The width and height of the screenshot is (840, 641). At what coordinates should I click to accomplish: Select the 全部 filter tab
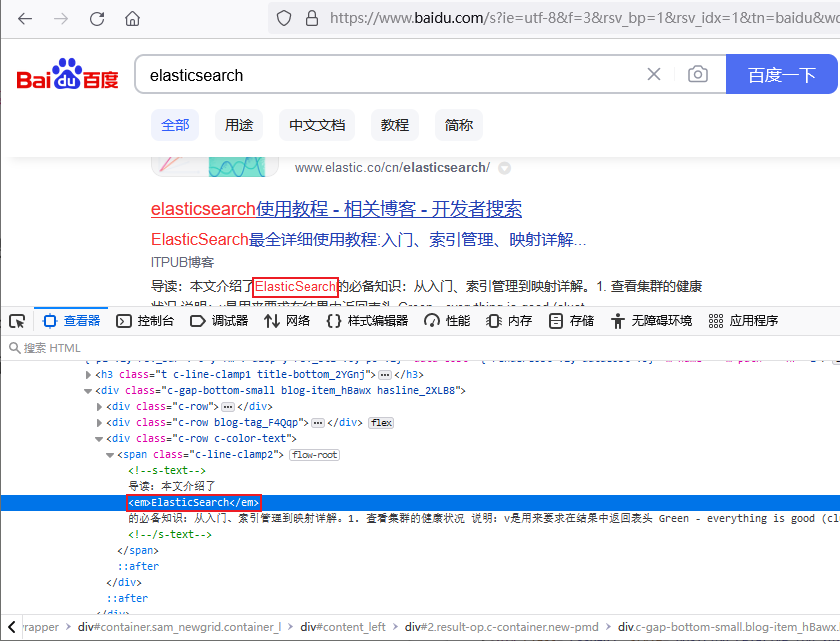pyautogui.click(x=175, y=125)
